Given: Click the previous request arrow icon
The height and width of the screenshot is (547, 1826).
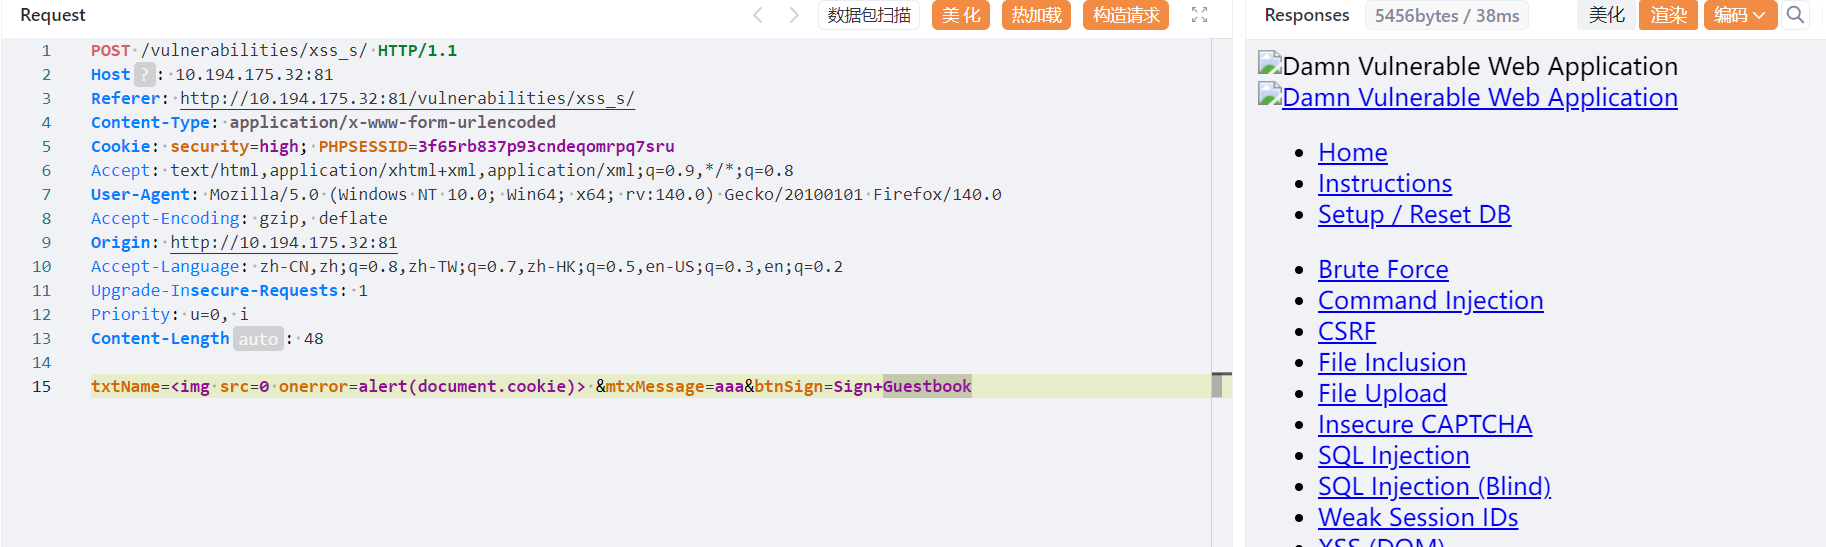Looking at the screenshot, I should tap(758, 15).
